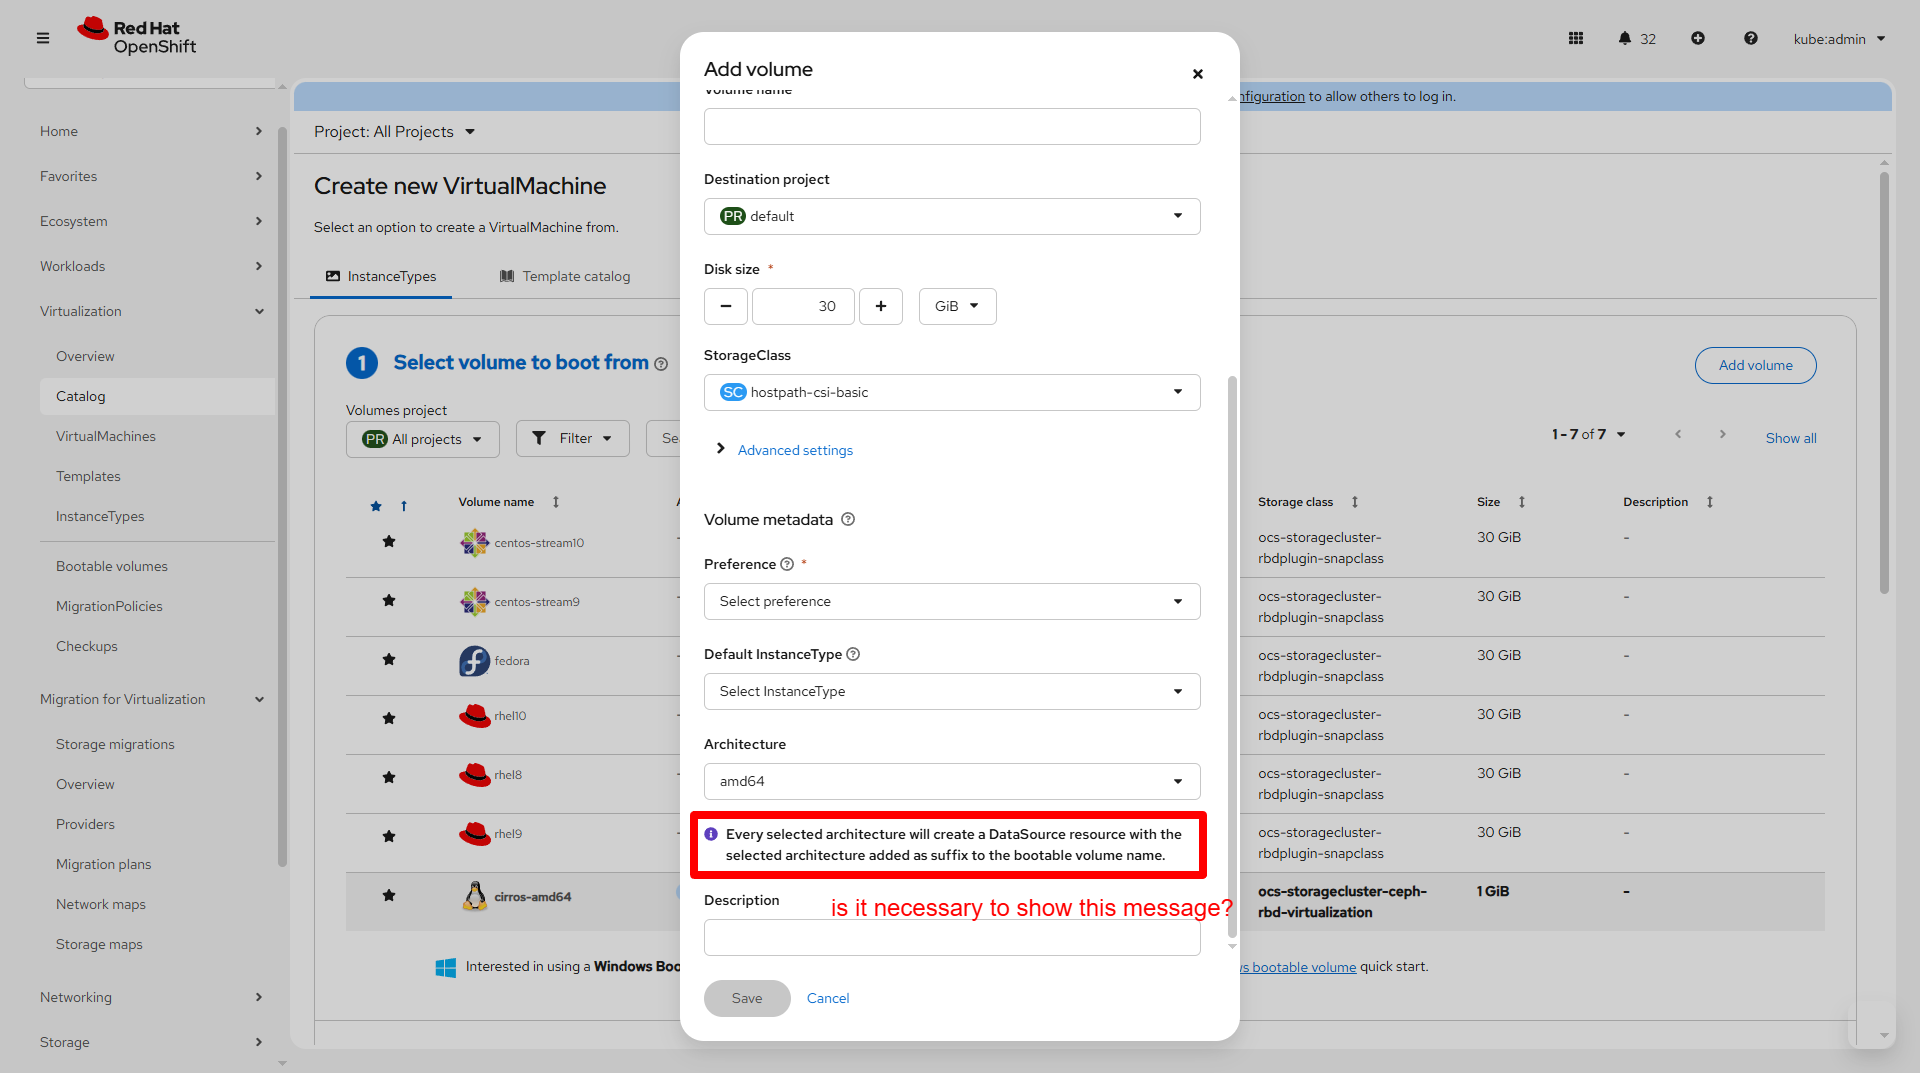Open VirtualMachines in the sidebar

106,437
